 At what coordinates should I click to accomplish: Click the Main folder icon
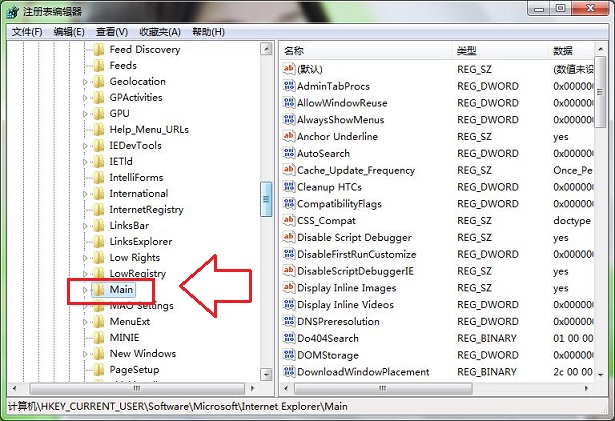click(99, 290)
